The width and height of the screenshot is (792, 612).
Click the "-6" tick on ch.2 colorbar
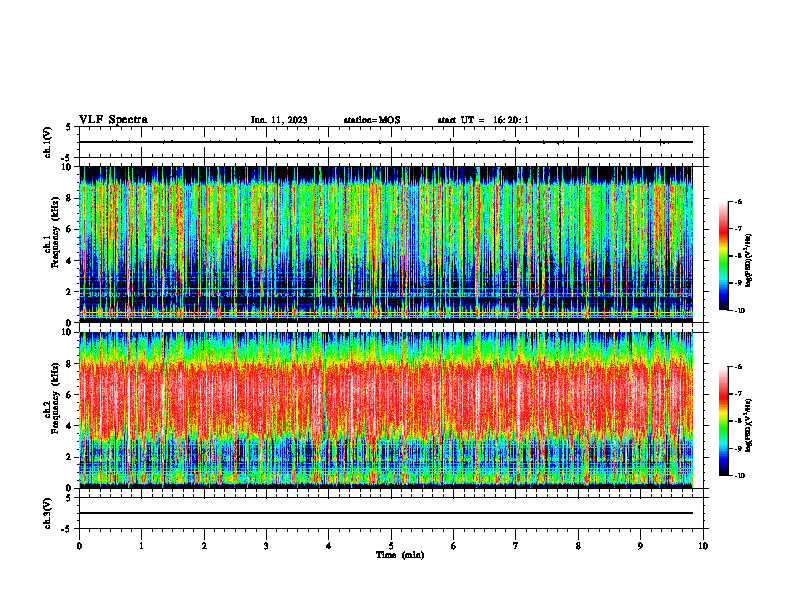pos(739,367)
